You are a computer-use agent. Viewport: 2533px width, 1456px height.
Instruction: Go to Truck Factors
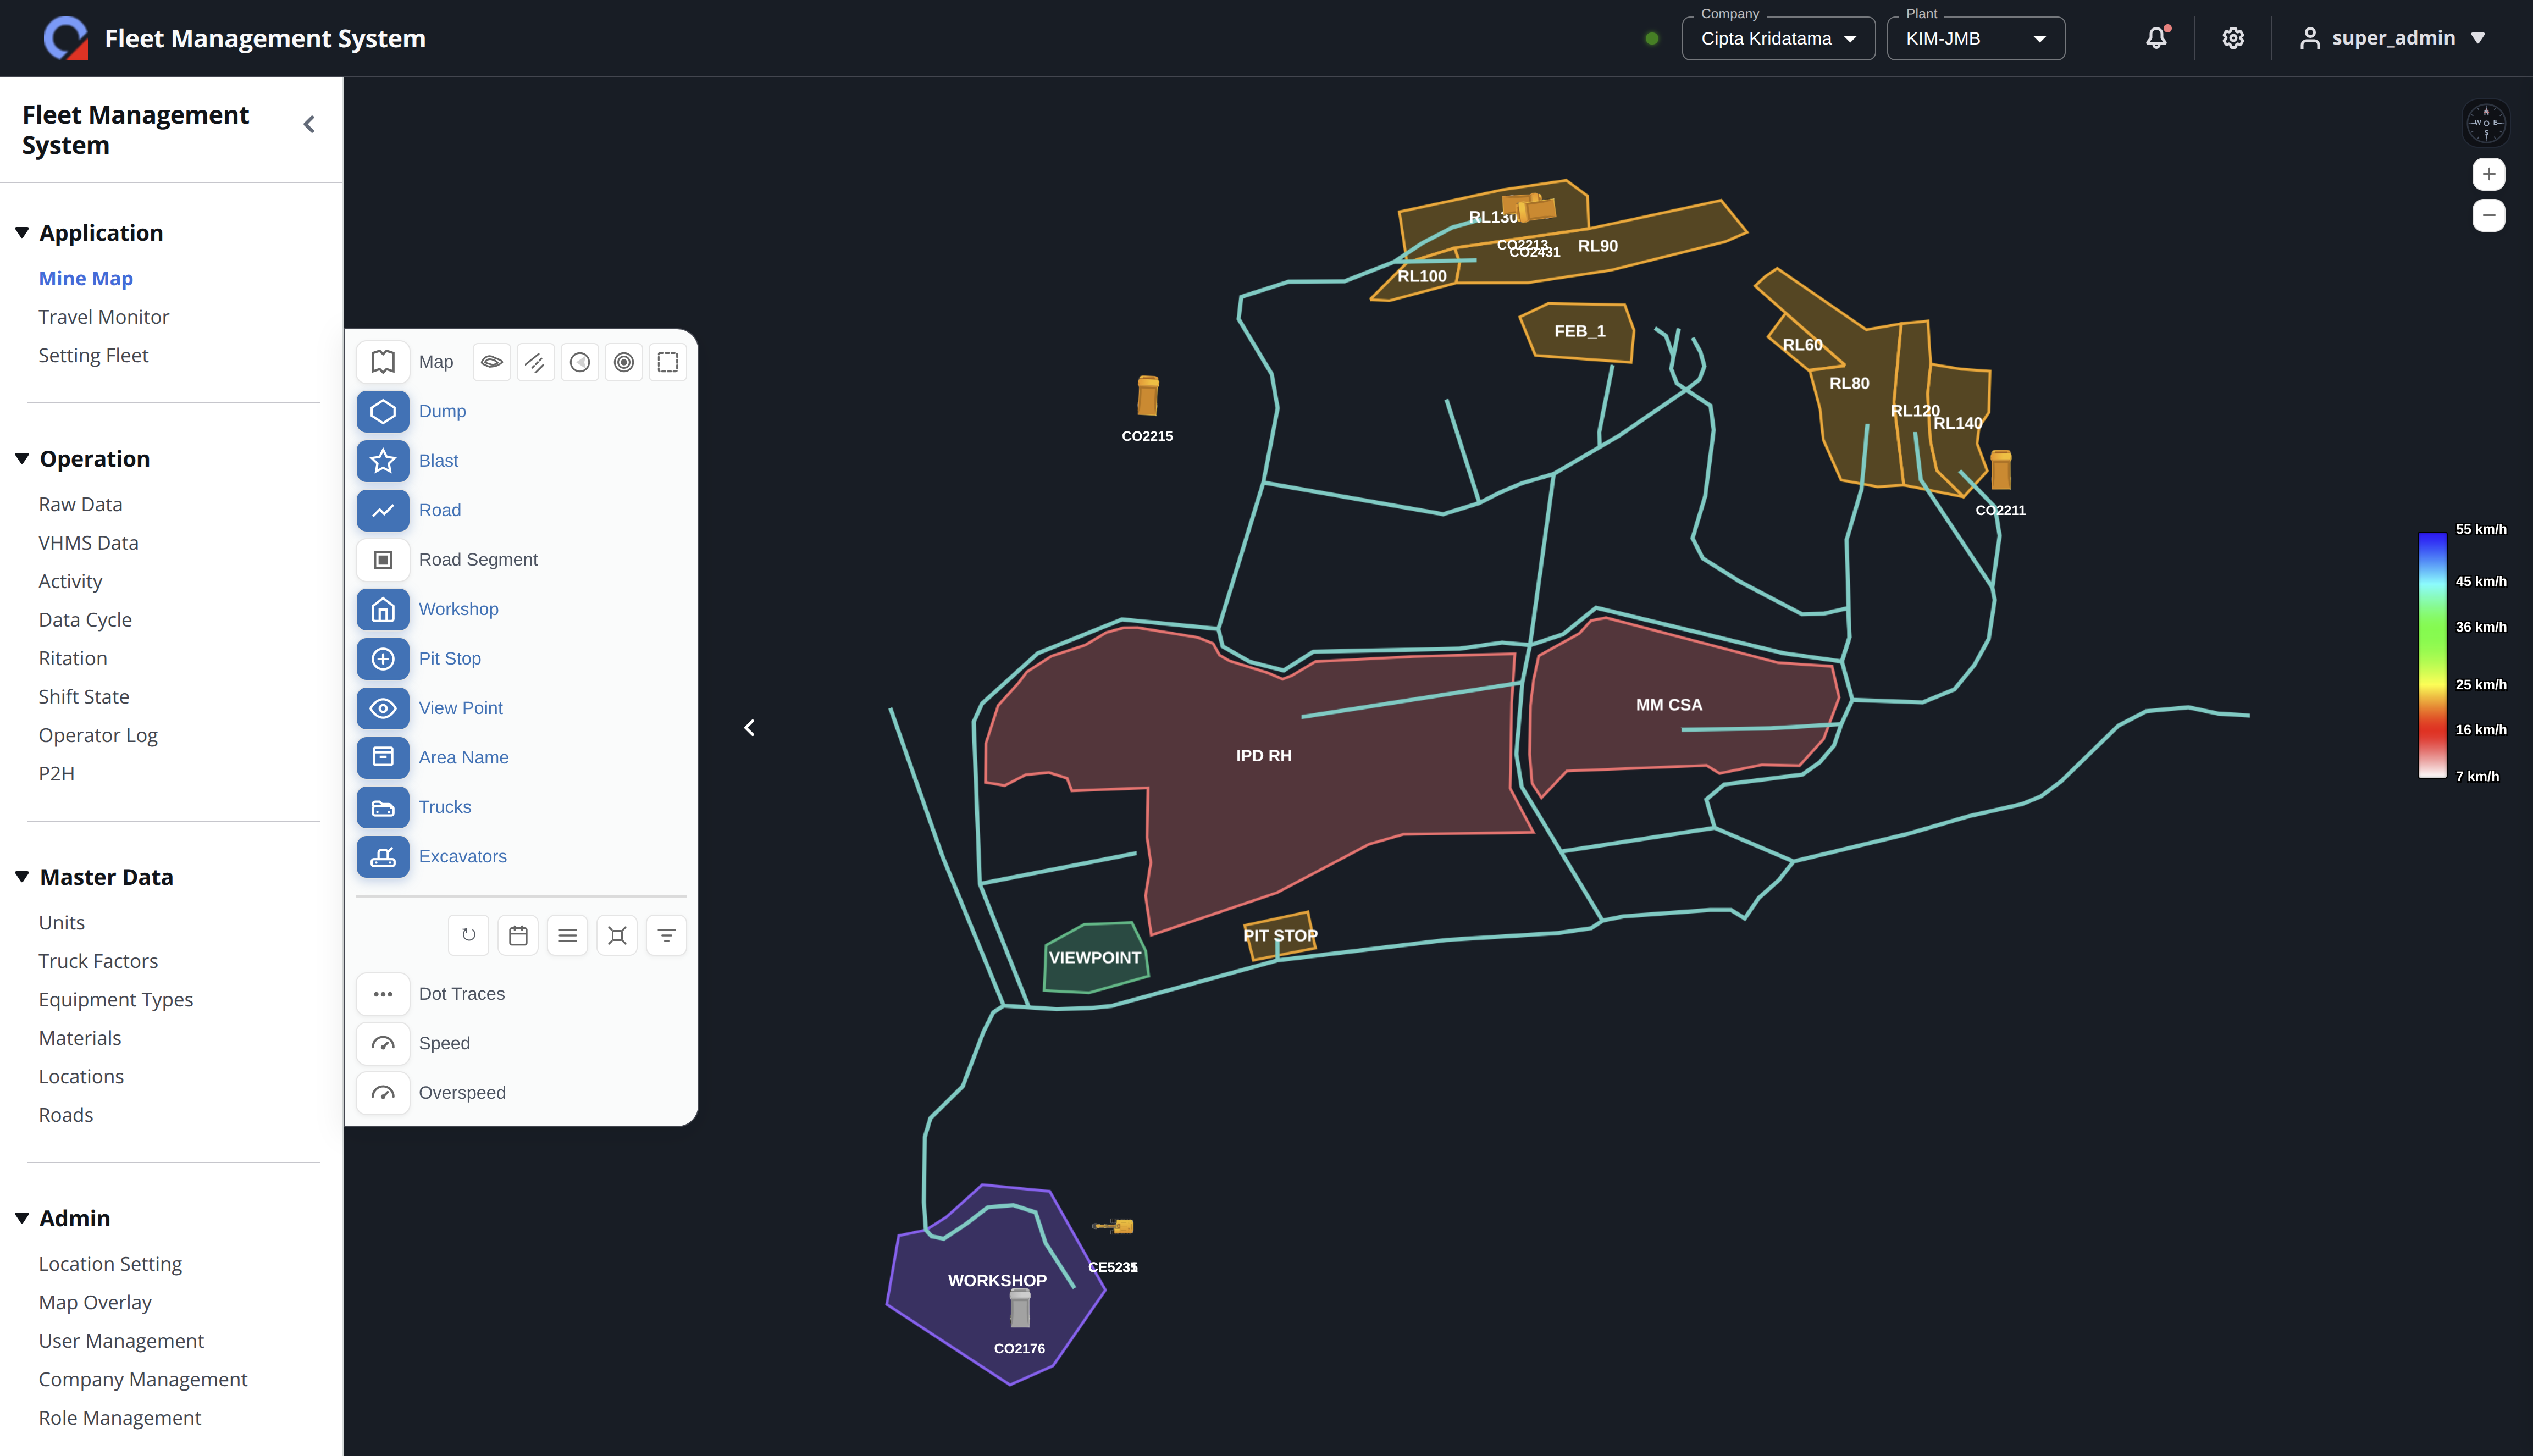click(x=98, y=961)
